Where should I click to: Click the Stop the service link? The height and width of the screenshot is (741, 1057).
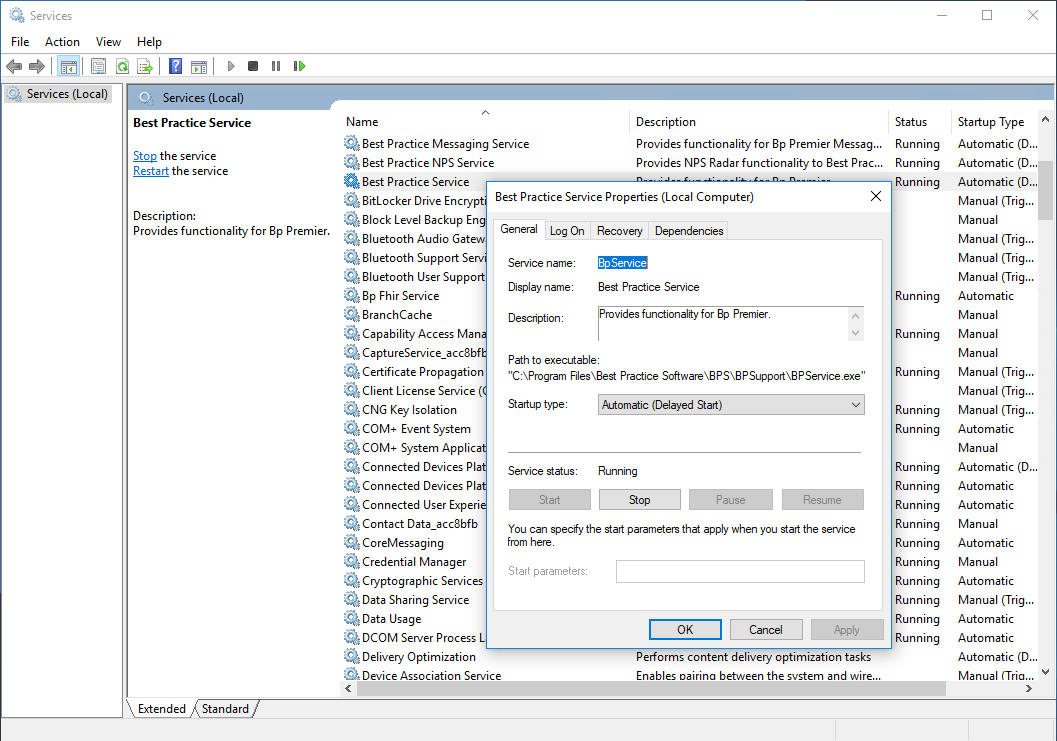pos(144,156)
